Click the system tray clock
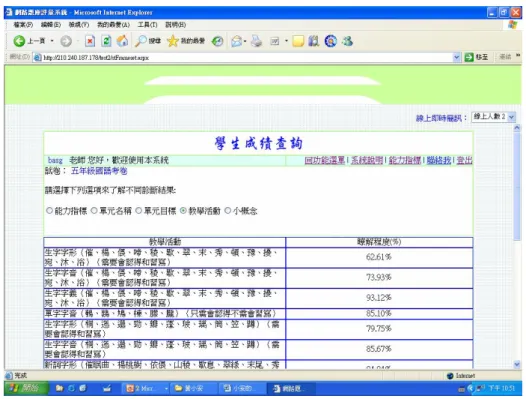526x399 pixels. [501, 388]
